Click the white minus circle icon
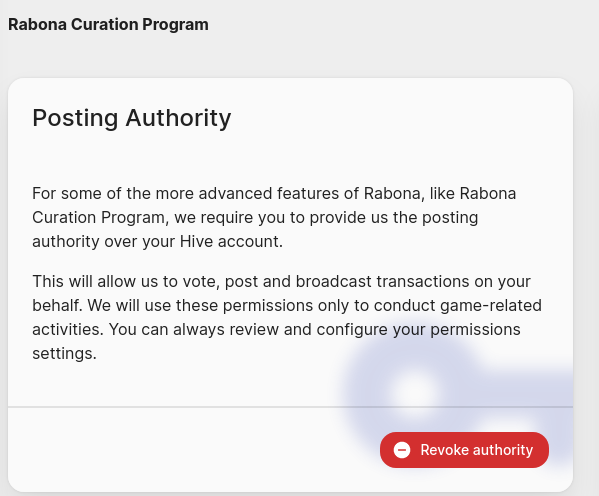This screenshot has width=599, height=496. [x=402, y=450]
